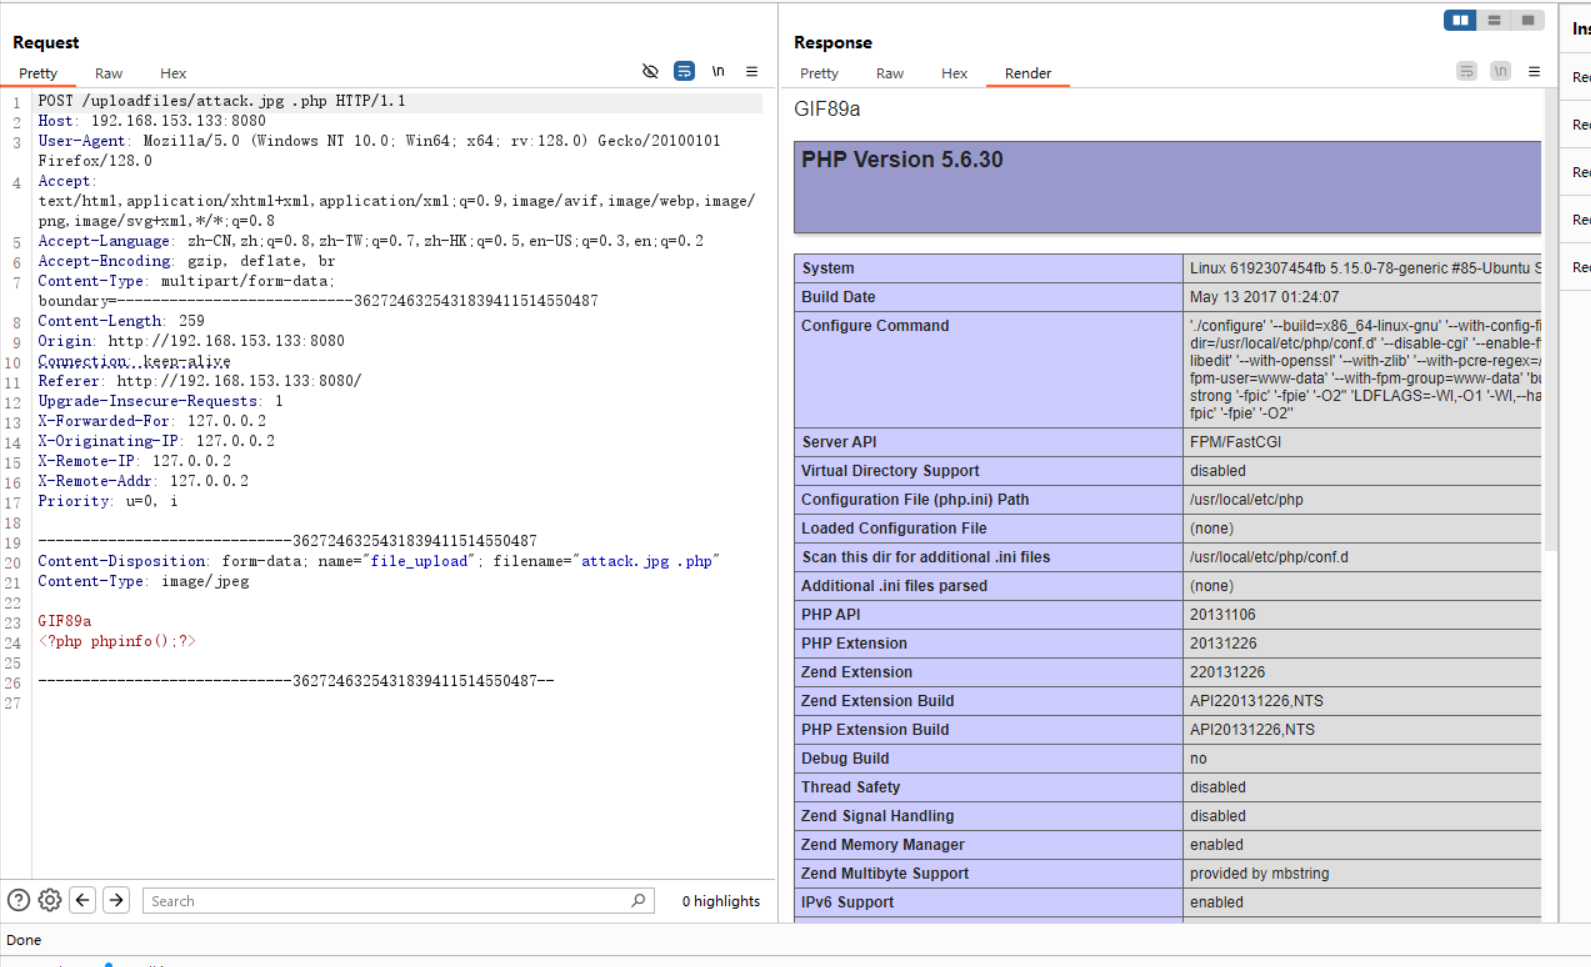Click the Zend Multibyte Support value

1259,874
